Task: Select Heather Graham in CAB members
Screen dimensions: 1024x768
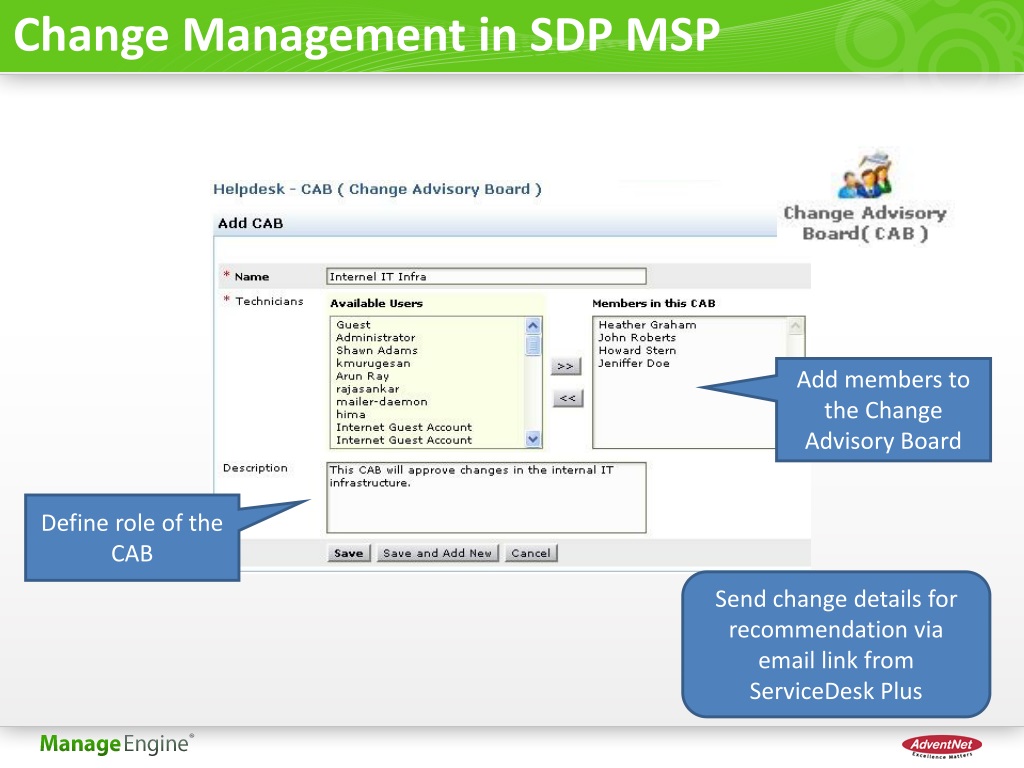Action: [647, 325]
